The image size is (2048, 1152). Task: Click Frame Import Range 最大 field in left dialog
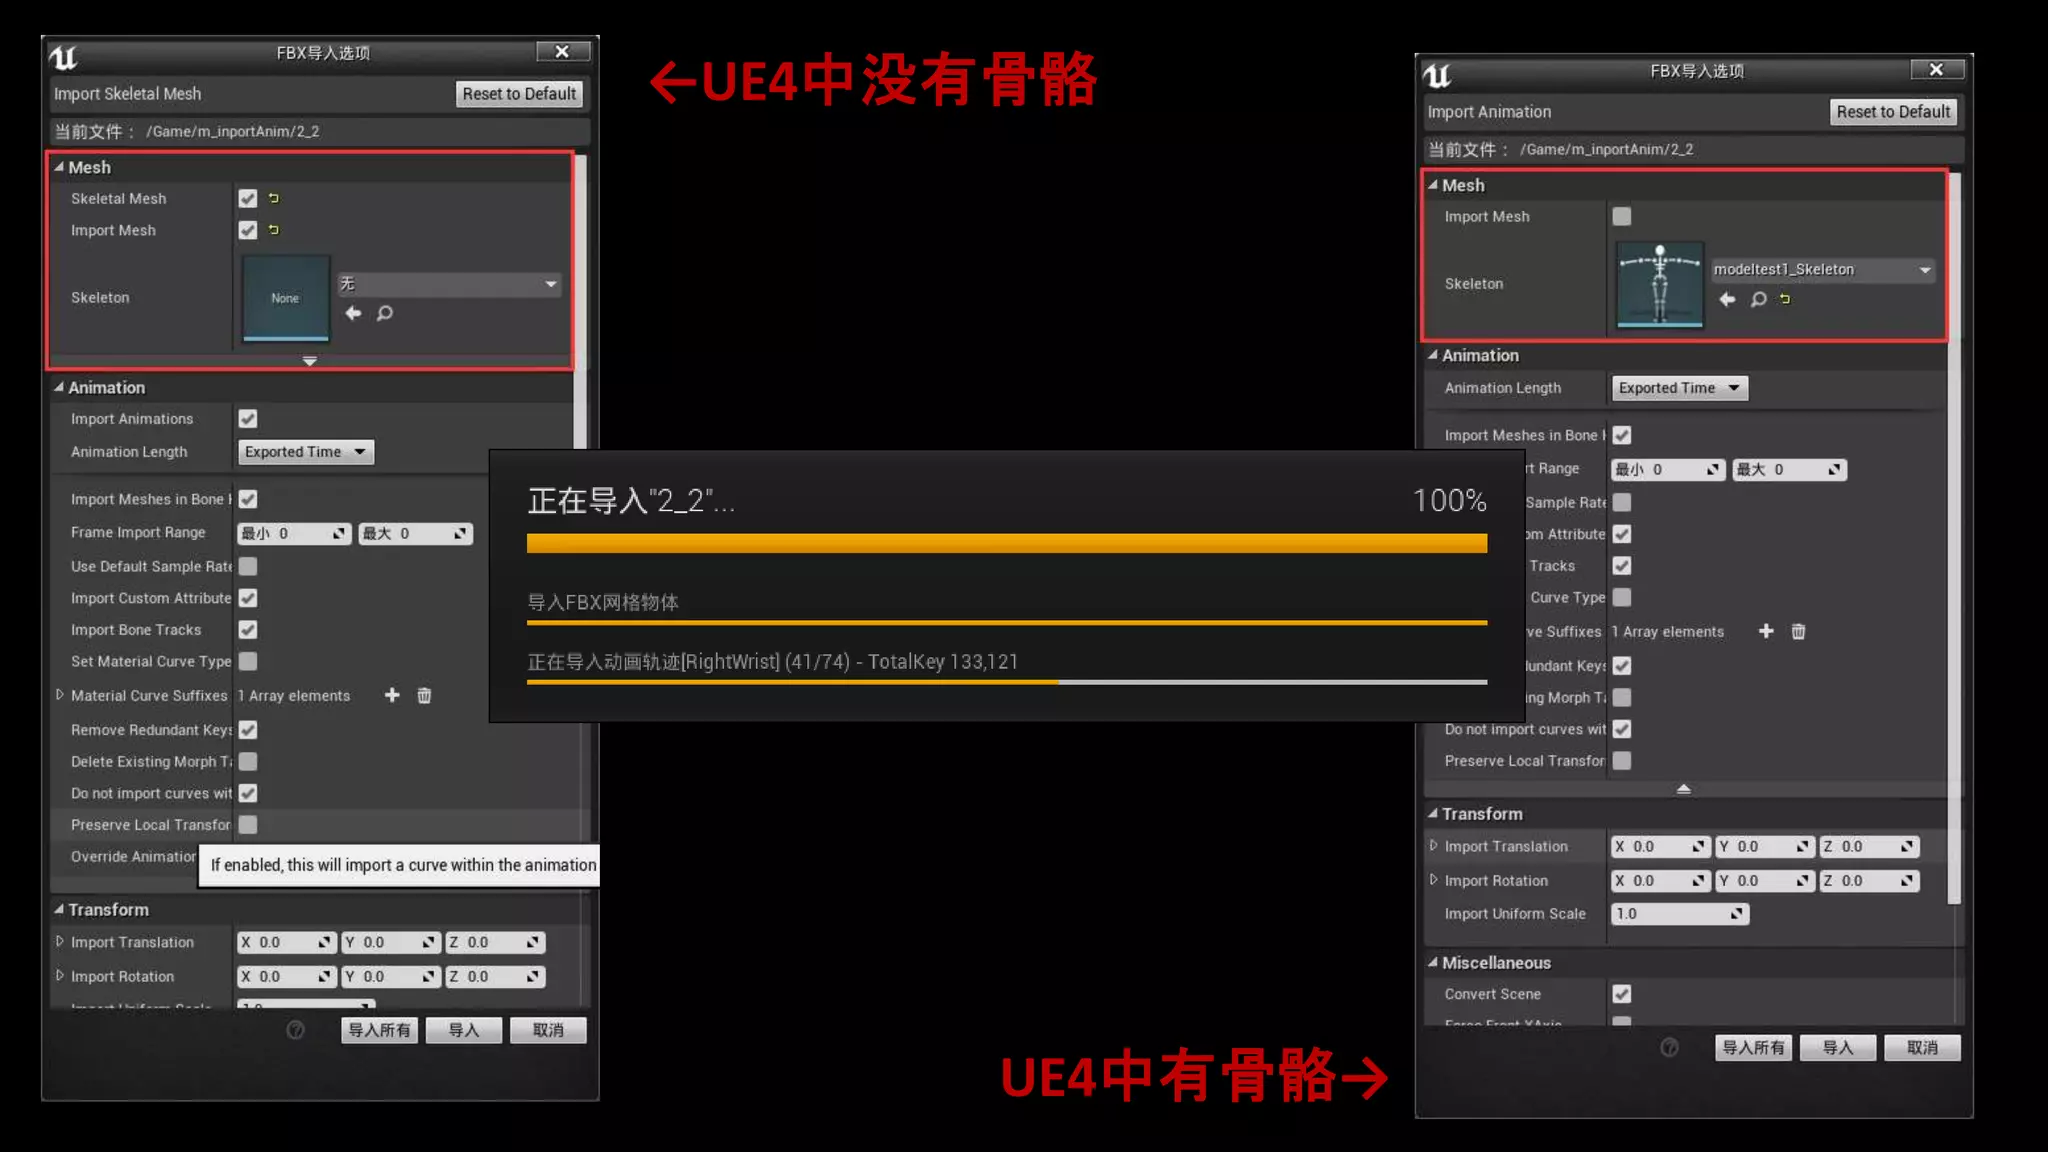pyautogui.click(x=416, y=533)
